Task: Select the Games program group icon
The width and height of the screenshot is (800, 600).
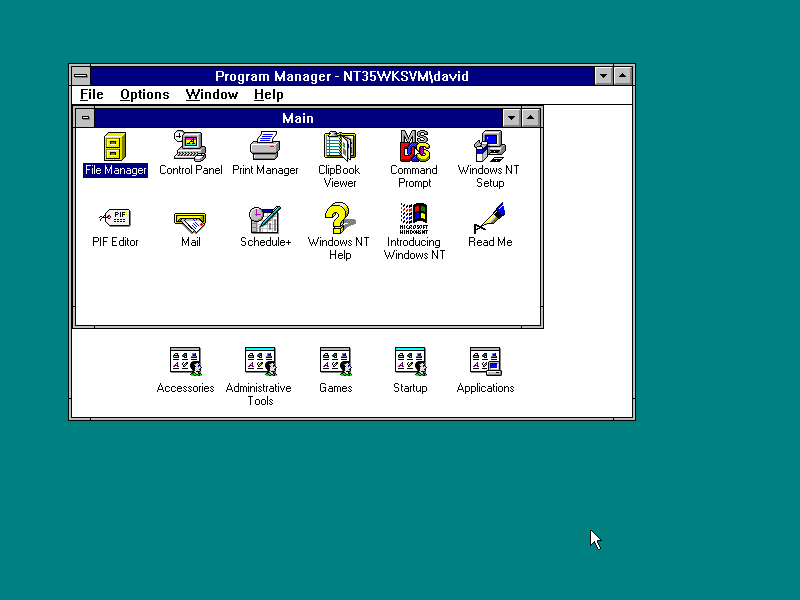Action: 335,362
